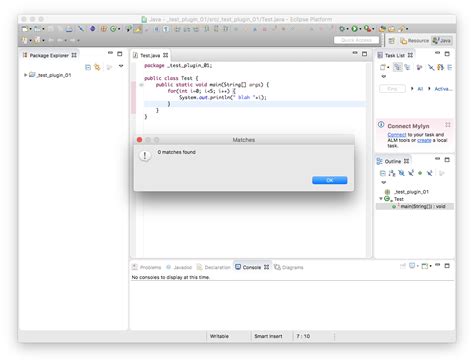Click the Run External Tools icon
This screenshot has width=474, height=364.
[x=367, y=29]
